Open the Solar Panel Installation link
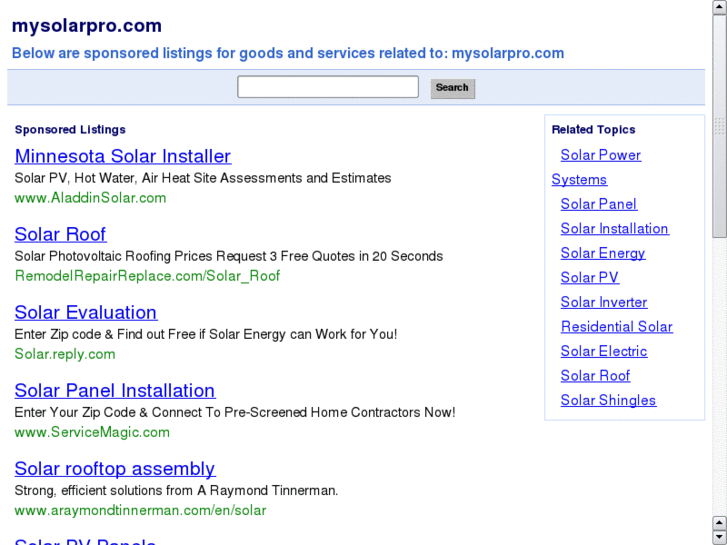This screenshot has height=545, width=727. (x=115, y=390)
